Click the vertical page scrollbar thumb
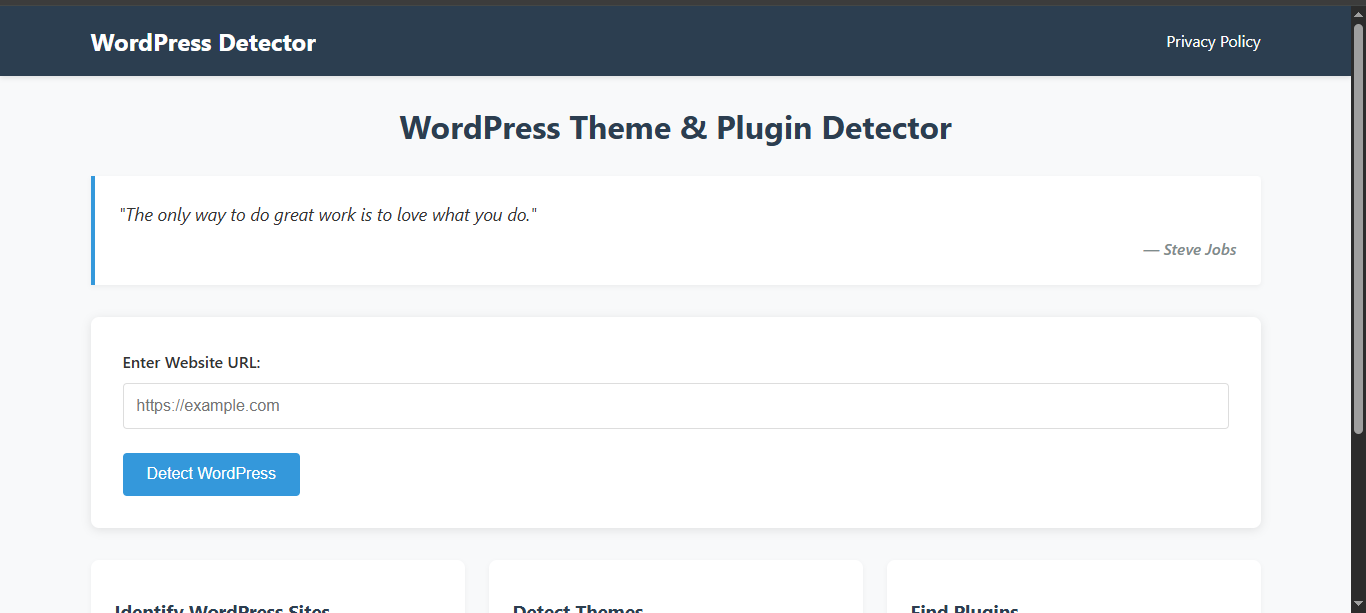The width and height of the screenshot is (1366, 613). (x=1358, y=228)
